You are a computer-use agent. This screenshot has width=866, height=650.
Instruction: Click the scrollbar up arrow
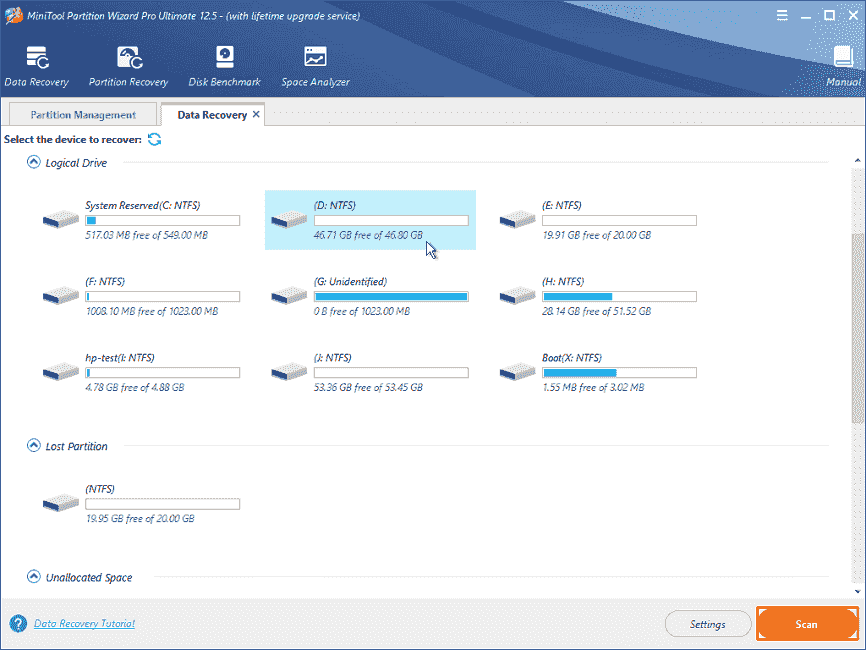[857, 161]
